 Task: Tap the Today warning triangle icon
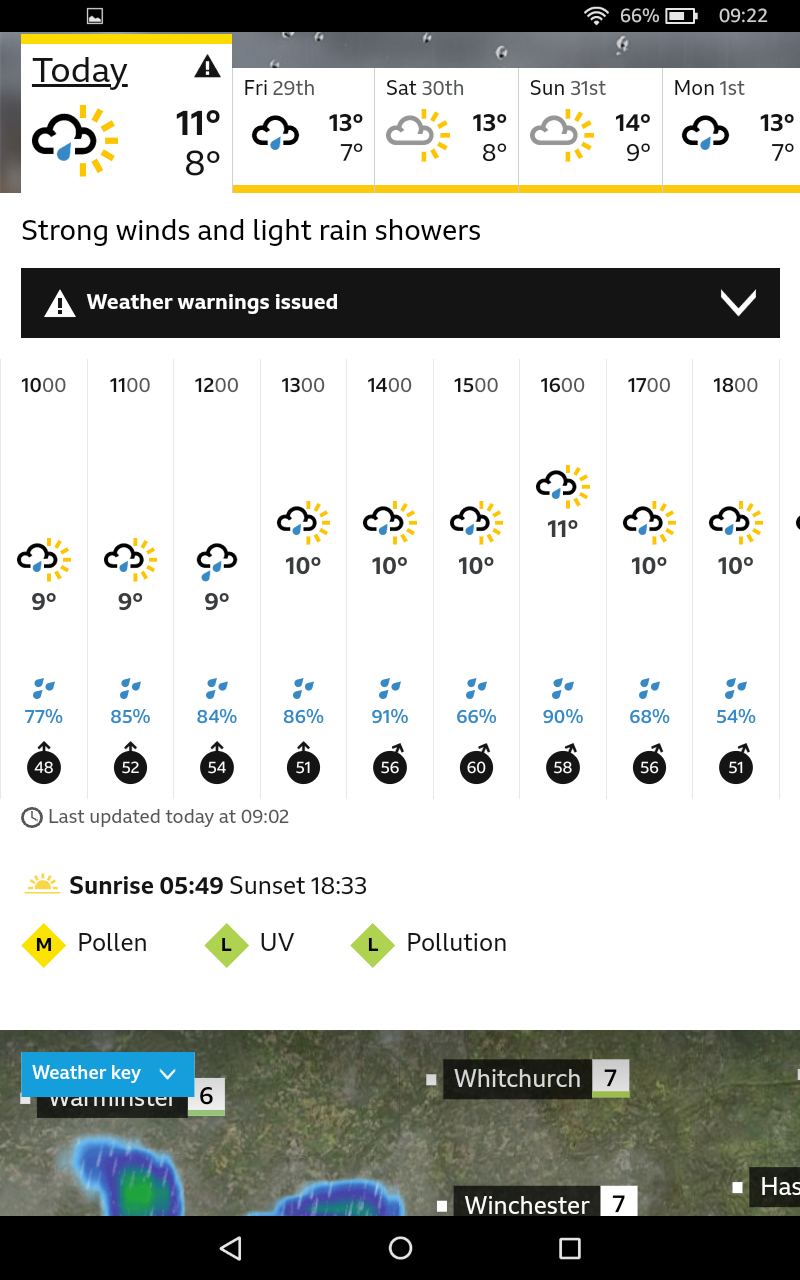coord(207,67)
